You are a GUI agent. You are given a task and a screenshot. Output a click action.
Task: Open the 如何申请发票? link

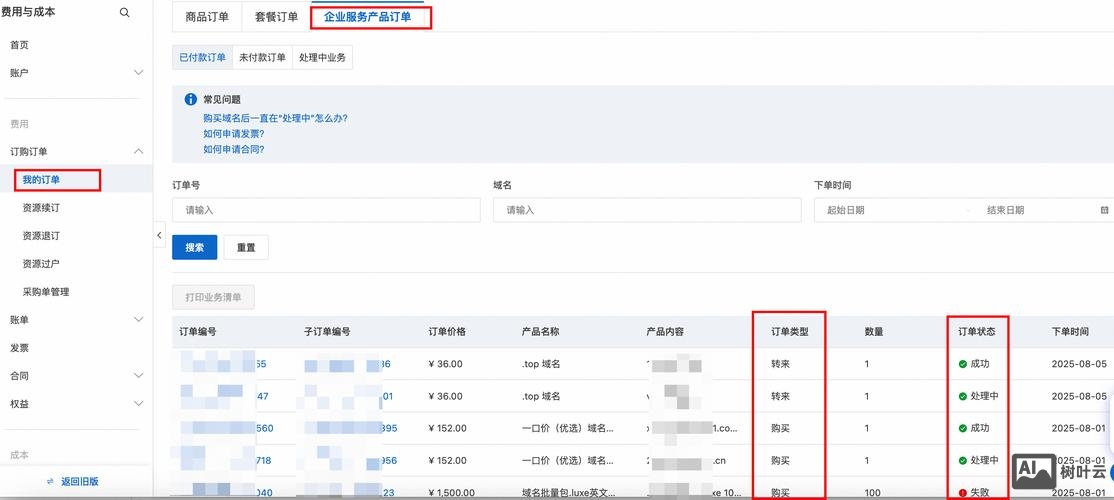click(234, 134)
